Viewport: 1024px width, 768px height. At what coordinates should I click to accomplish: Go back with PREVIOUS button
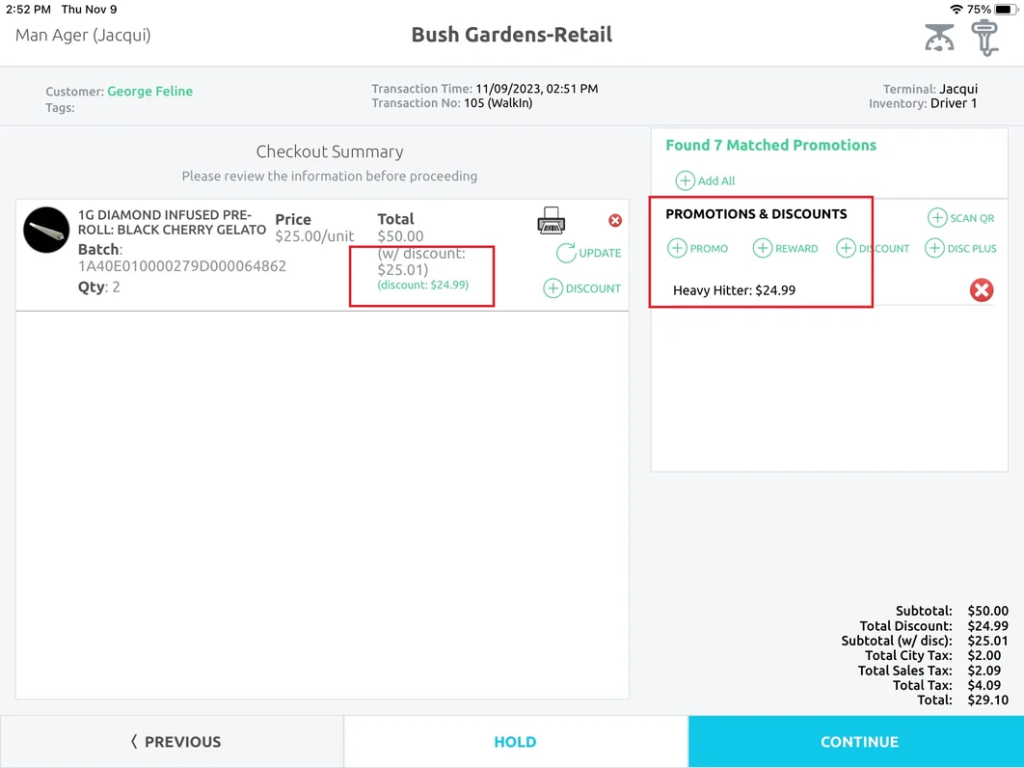click(172, 742)
